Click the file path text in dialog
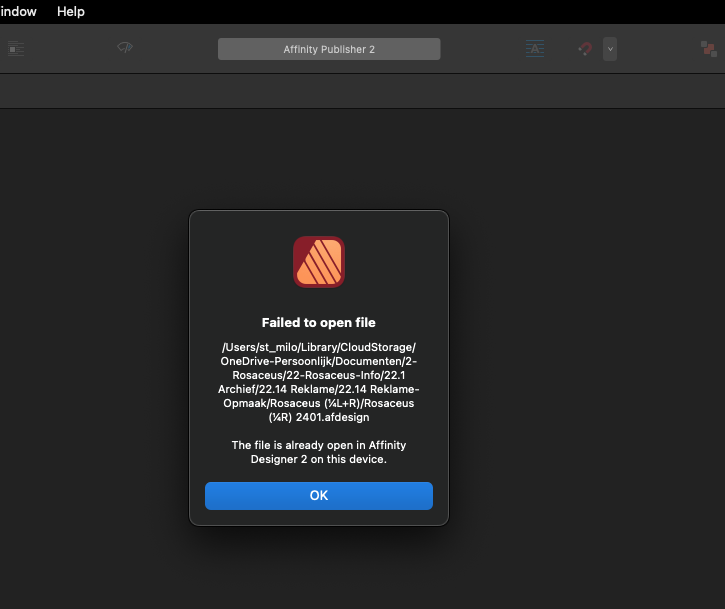The width and height of the screenshot is (725, 609). coord(319,382)
